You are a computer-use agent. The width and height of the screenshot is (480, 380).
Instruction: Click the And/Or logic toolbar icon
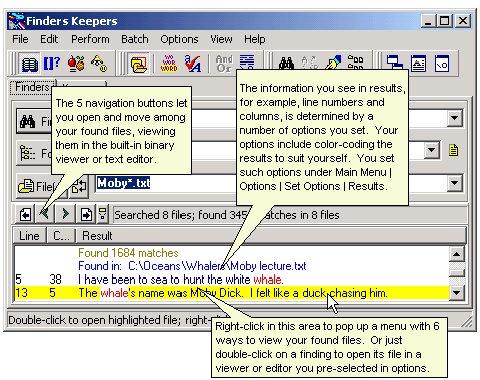pyautogui.click(x=224, y=63)
